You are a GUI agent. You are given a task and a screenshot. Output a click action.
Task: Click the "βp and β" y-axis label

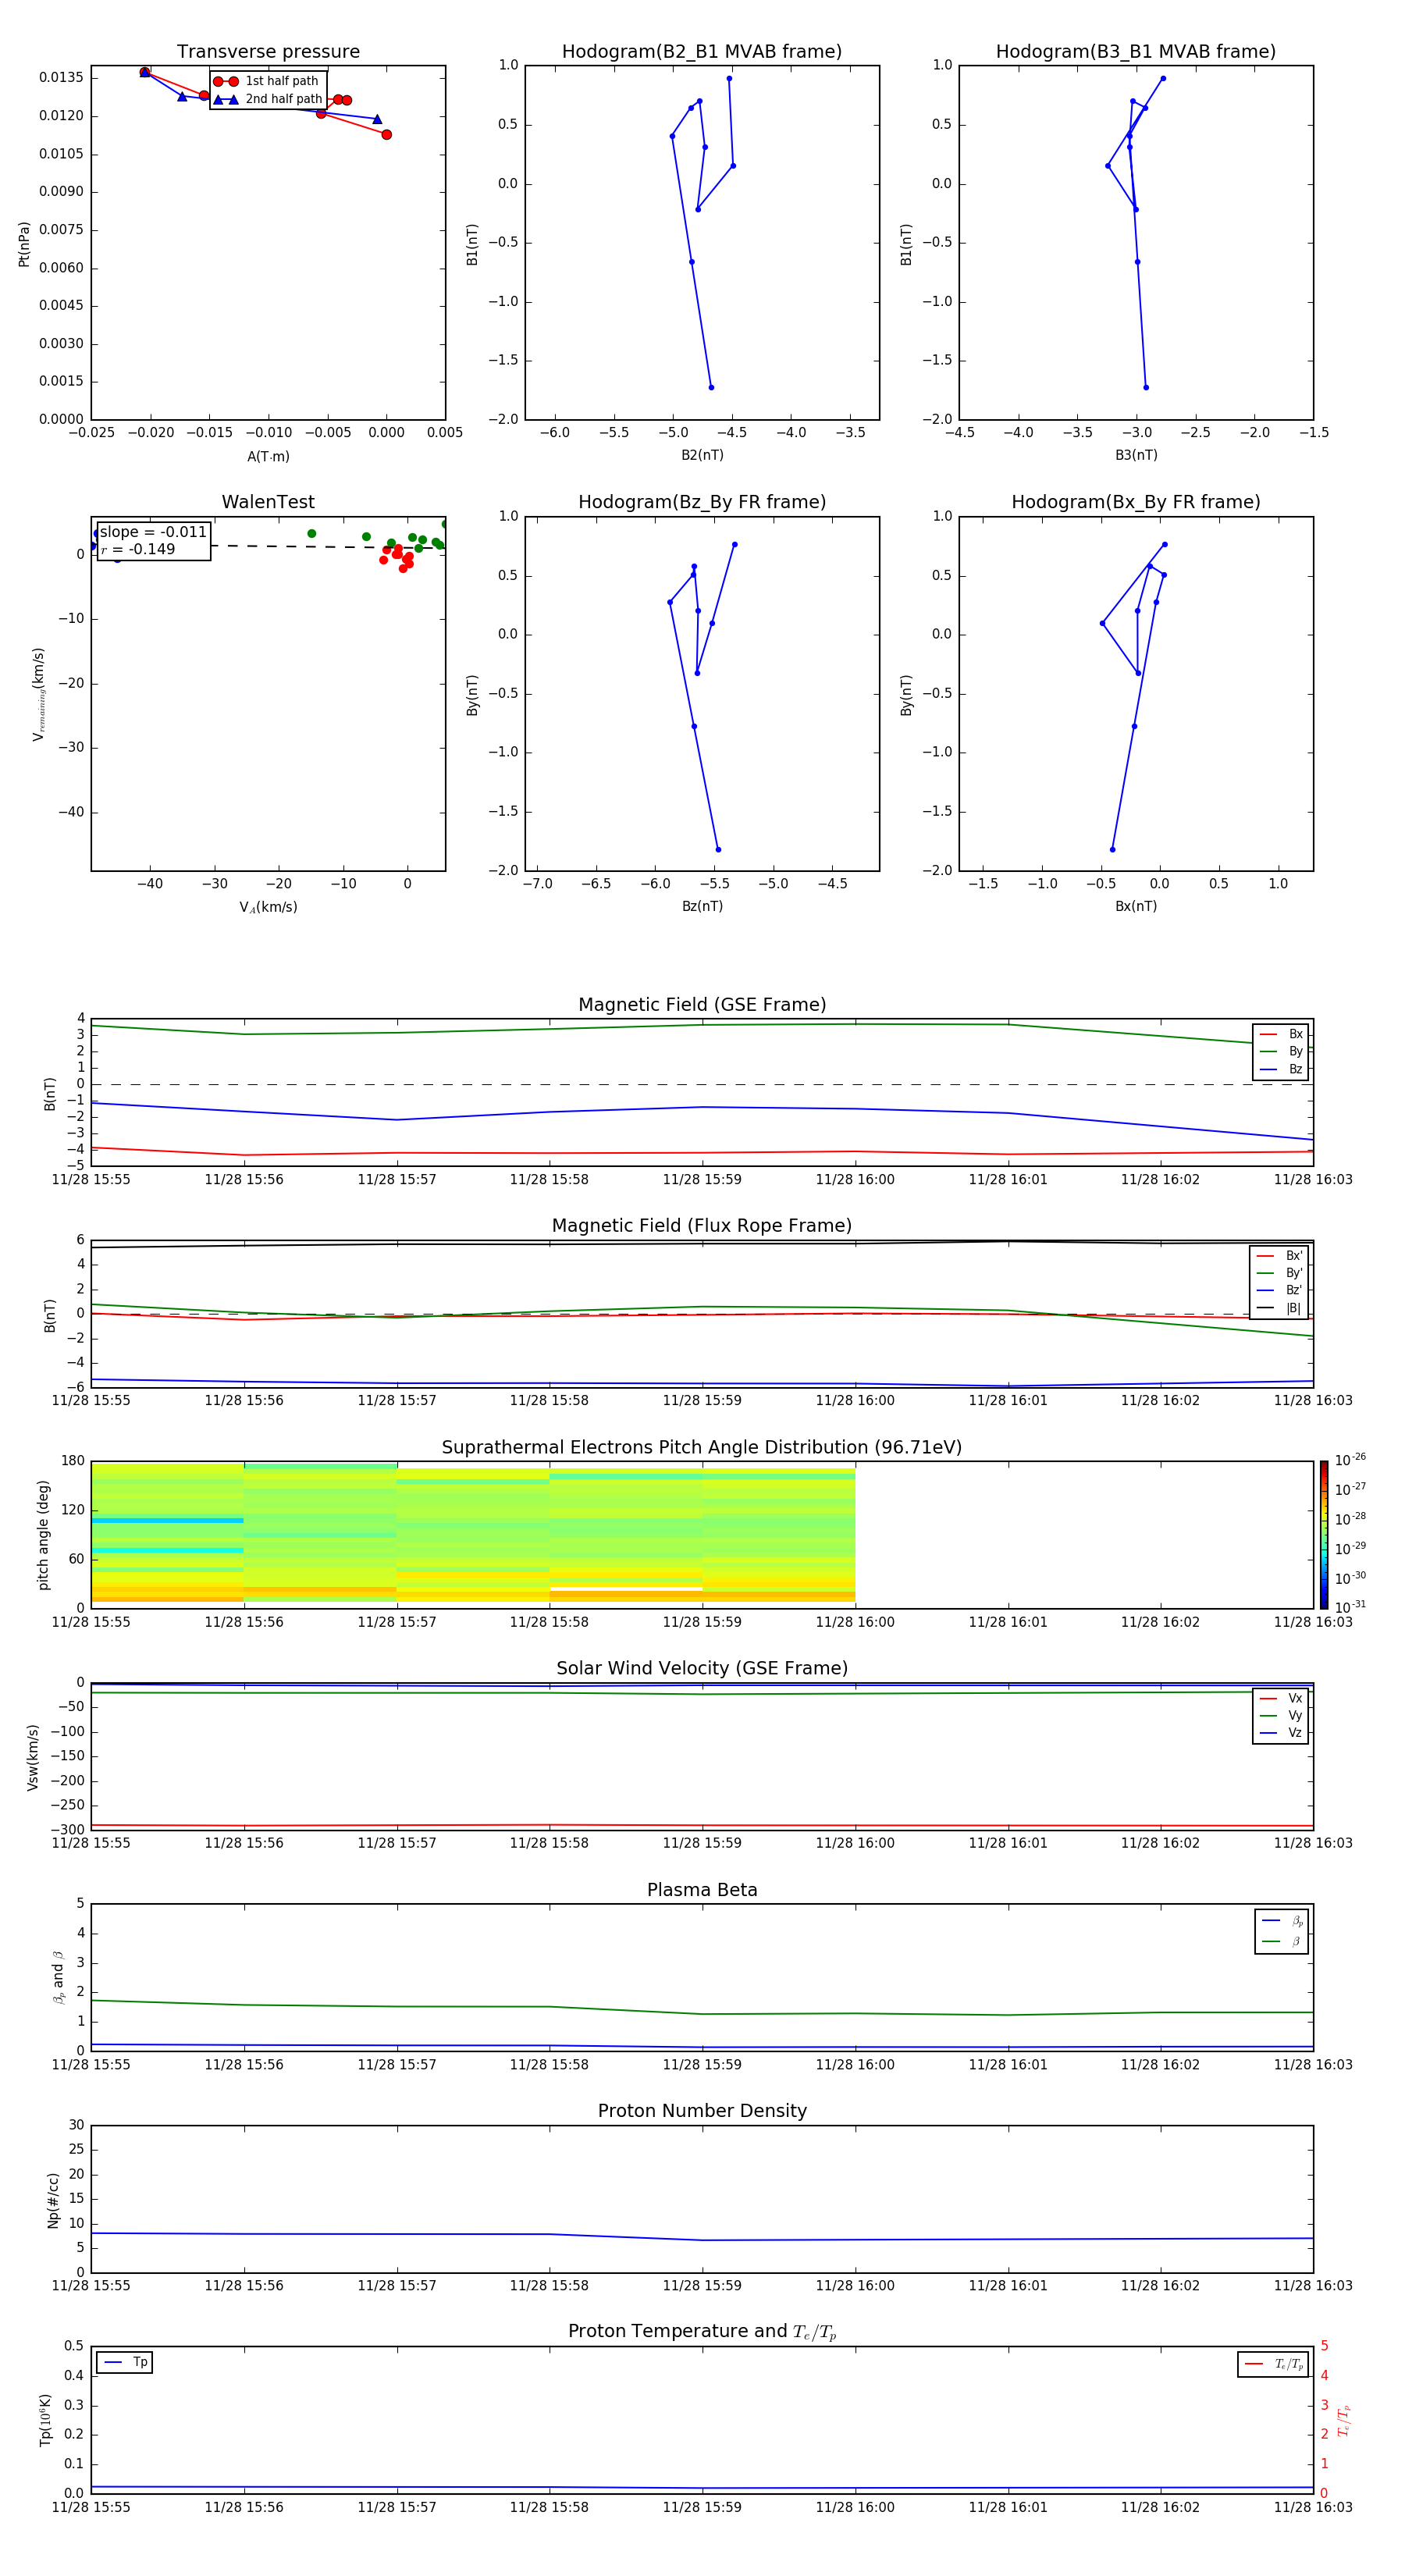coord(58,1977)
